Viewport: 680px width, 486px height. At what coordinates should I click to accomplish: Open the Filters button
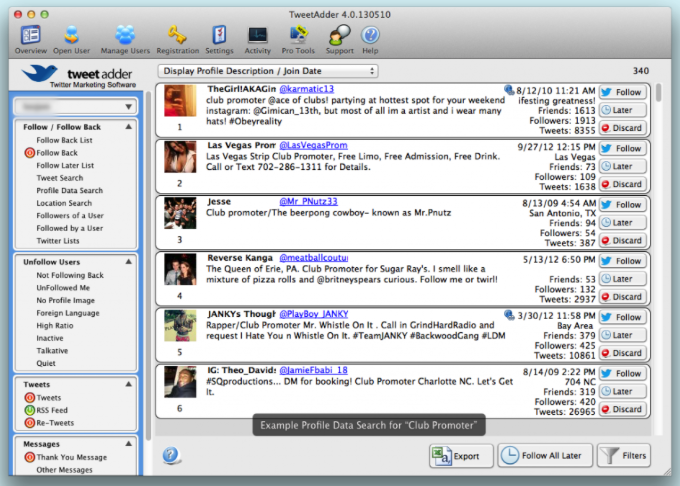pos(624,456)
